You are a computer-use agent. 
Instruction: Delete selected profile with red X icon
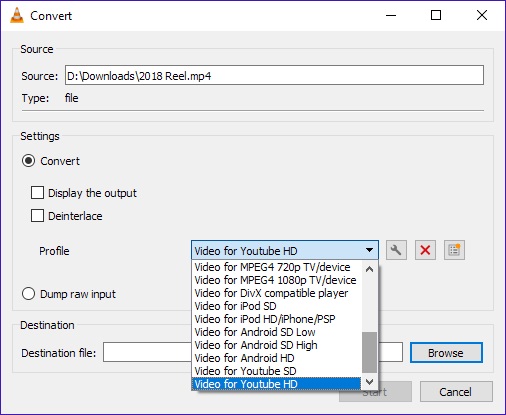tap(425, 250)
